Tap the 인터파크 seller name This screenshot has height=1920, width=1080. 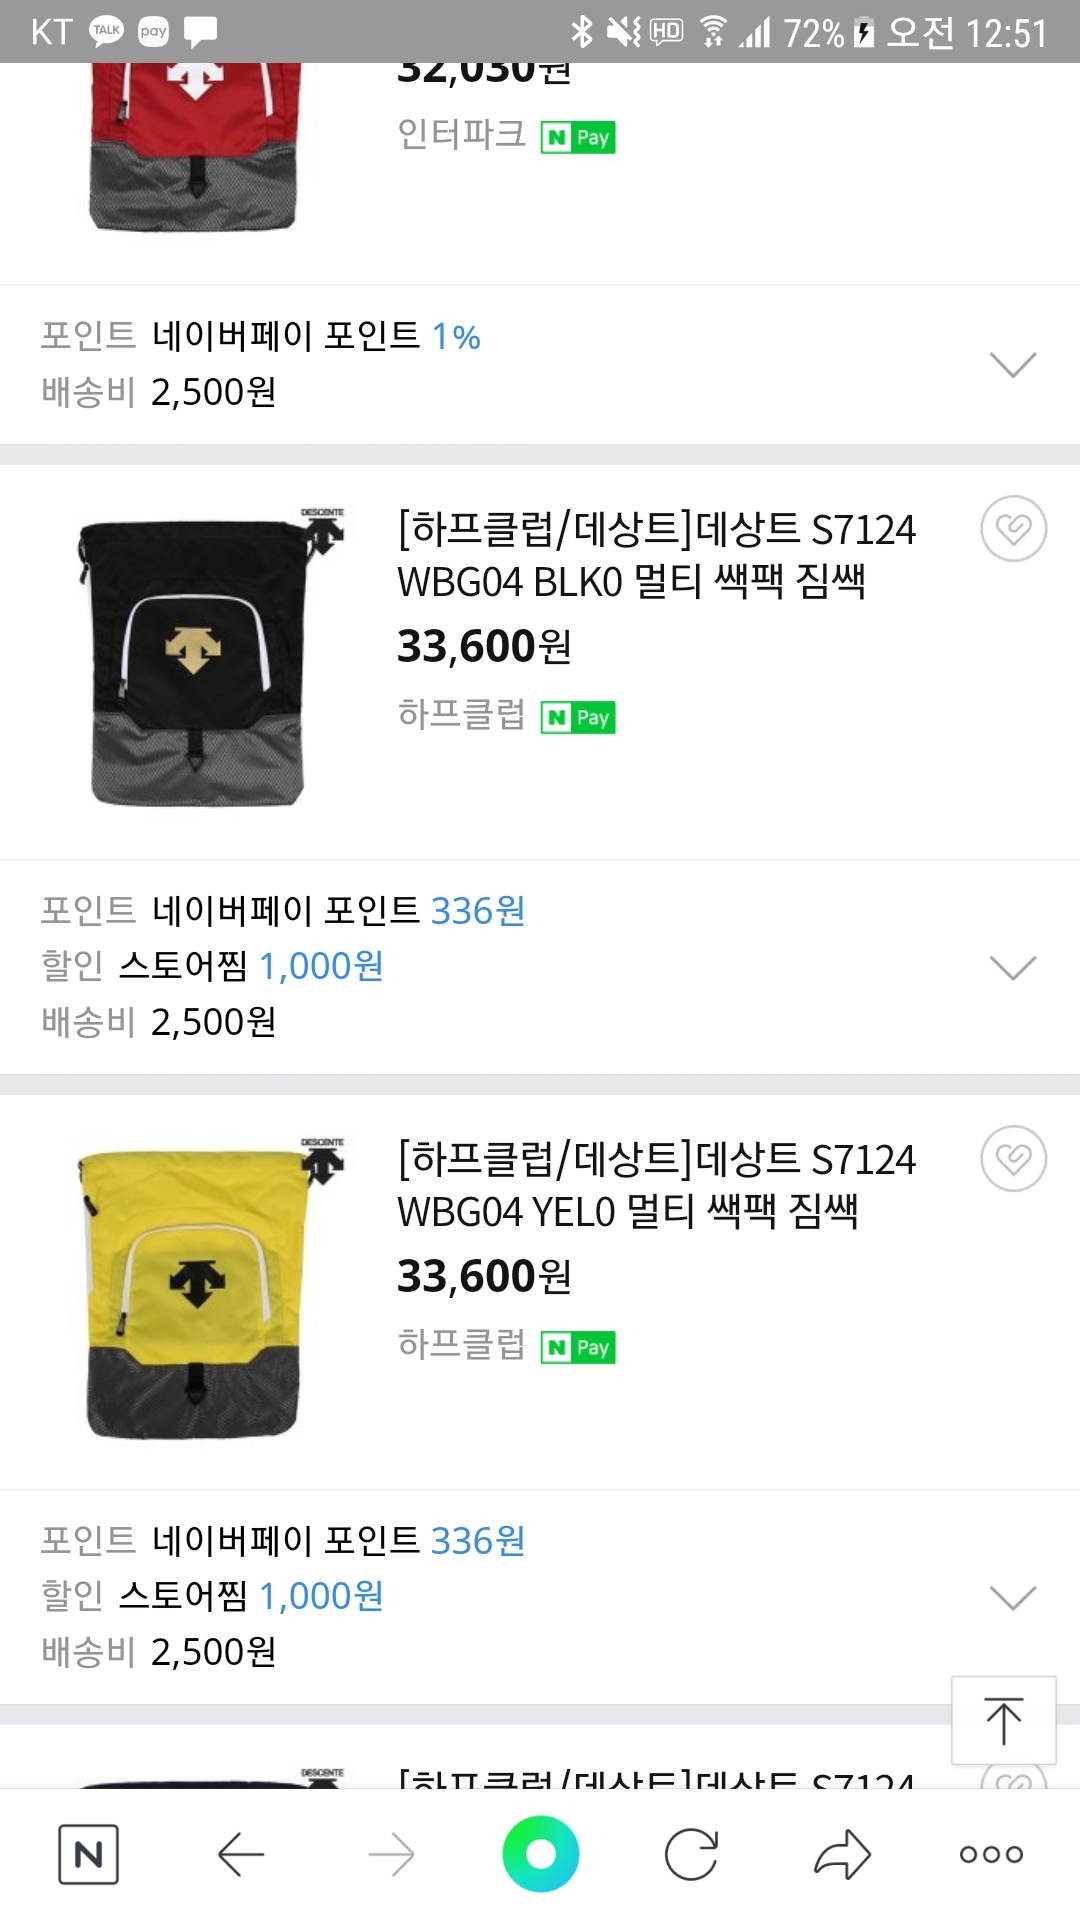pyautogui.click(x=461, y=135)
